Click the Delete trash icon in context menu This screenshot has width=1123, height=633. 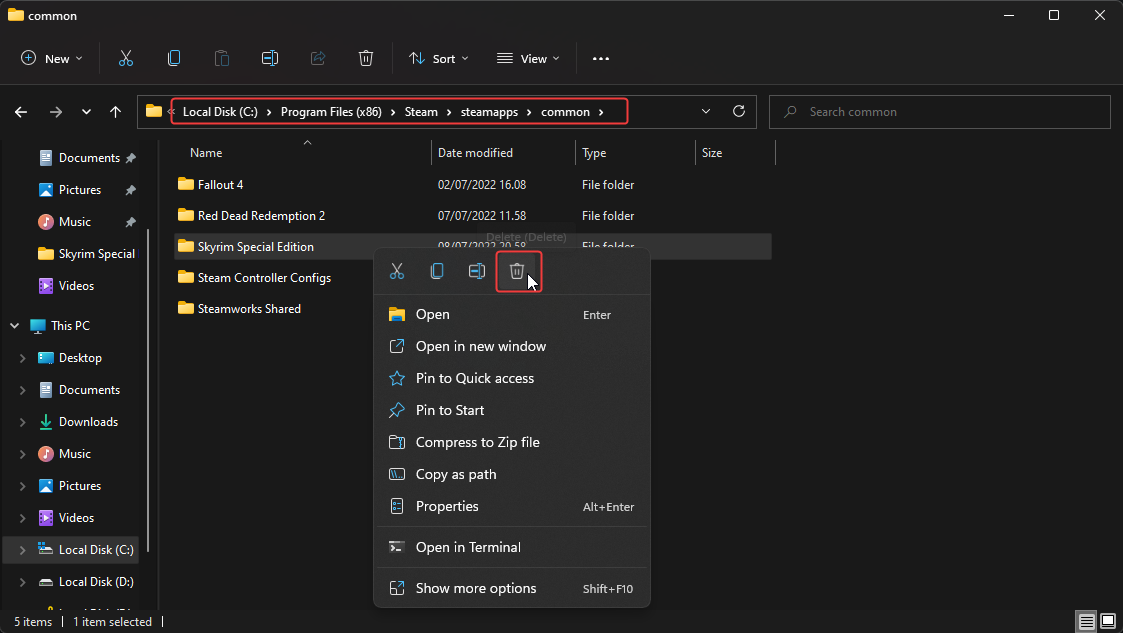click(517, 271)
